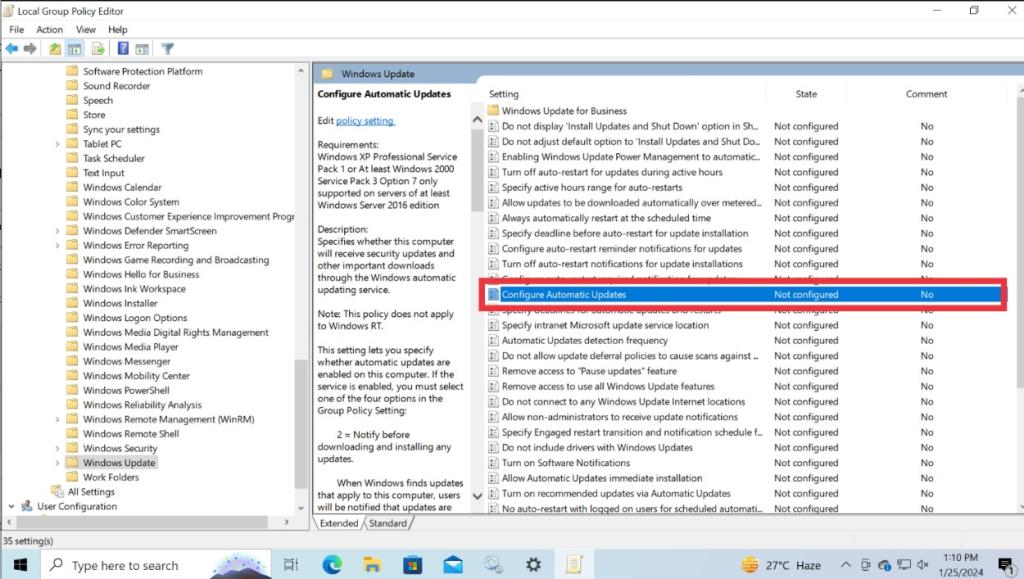Click the Back navigation arrow in the toolbar
Screen dimensions: 1024x579
(11, 48)
